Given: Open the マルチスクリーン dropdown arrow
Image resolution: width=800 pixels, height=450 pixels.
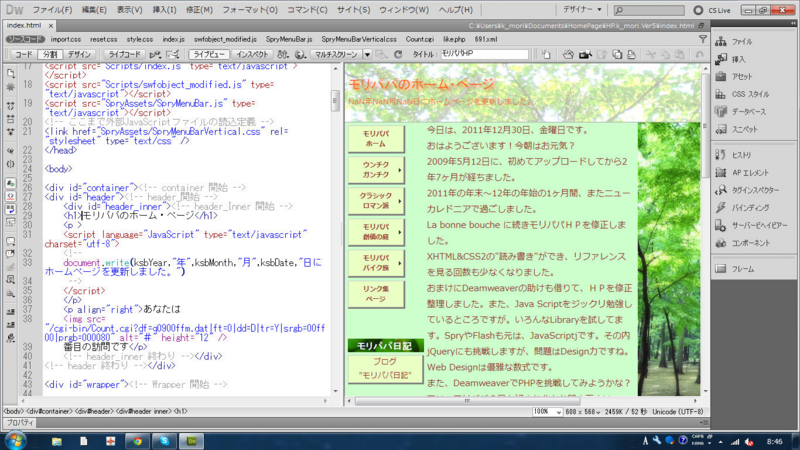Looking at the screenshot, I should [367, 54].
